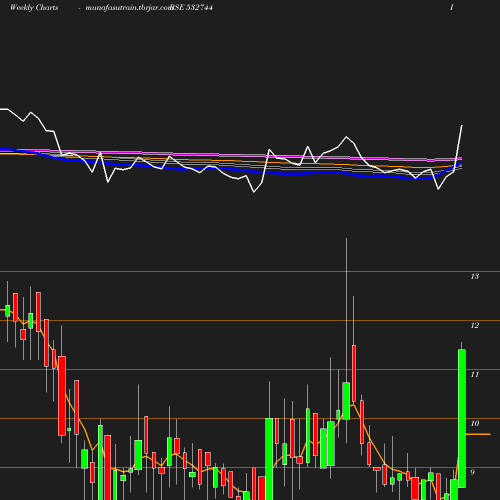Click the price axis label 13
This screenshot has width=500, height=500.
[x=475, y=276]
